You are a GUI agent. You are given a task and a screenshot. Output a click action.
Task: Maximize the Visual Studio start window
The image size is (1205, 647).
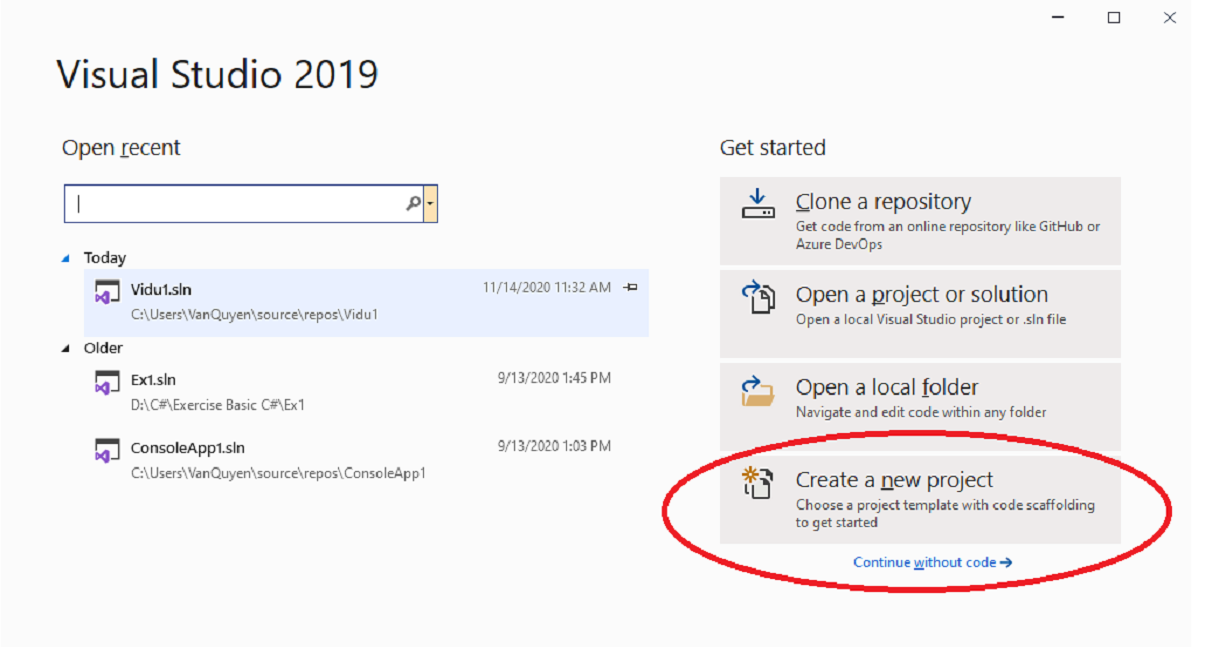1114,18
